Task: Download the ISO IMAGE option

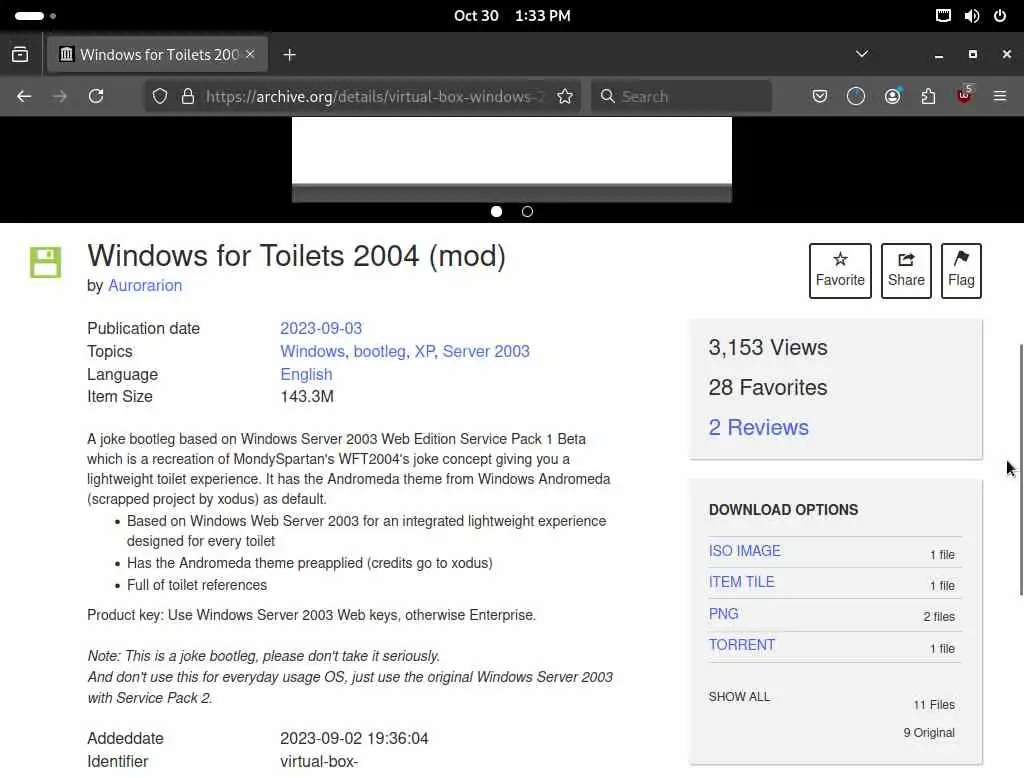Action: 744,551
